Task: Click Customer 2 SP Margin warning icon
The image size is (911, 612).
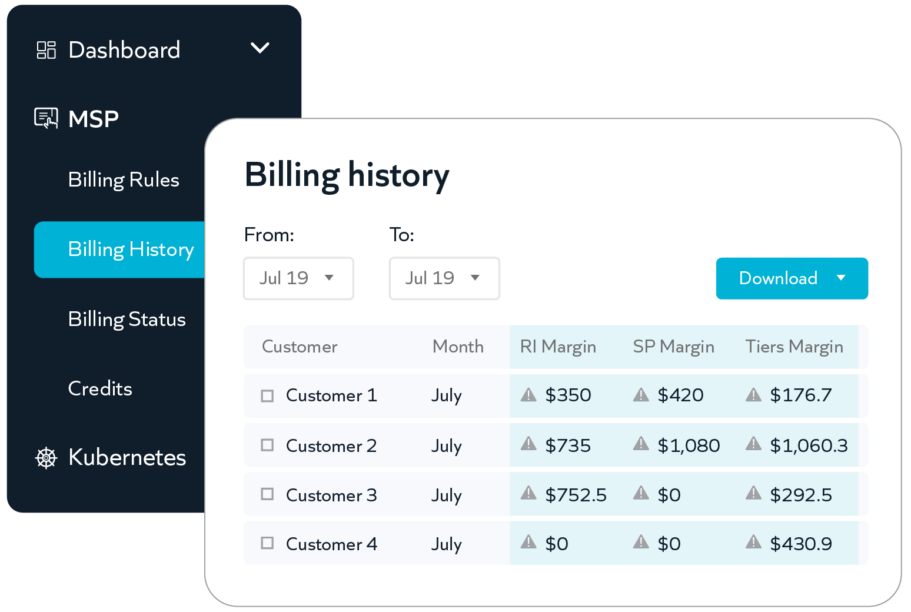Action: pos(641,445)
